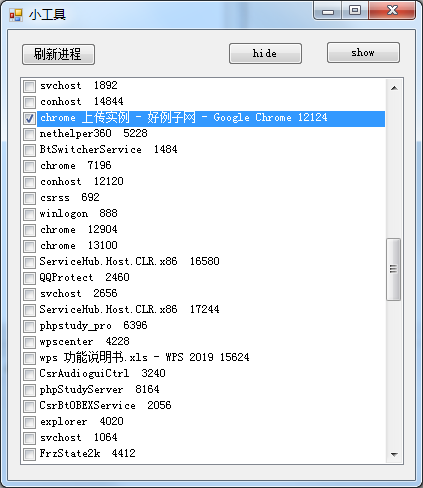
Task: Tick the QQProtect 2460 checkbox
Action: (29, 278)
